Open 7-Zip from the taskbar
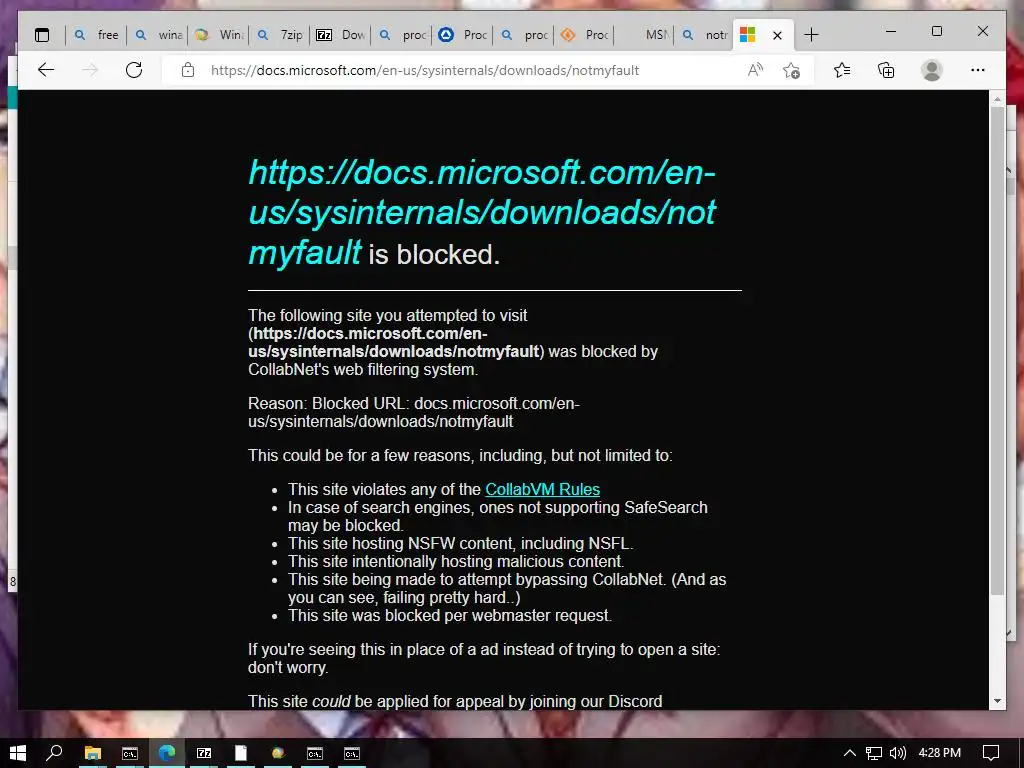This screenshot has height=768, width=1024. point(204,753)
